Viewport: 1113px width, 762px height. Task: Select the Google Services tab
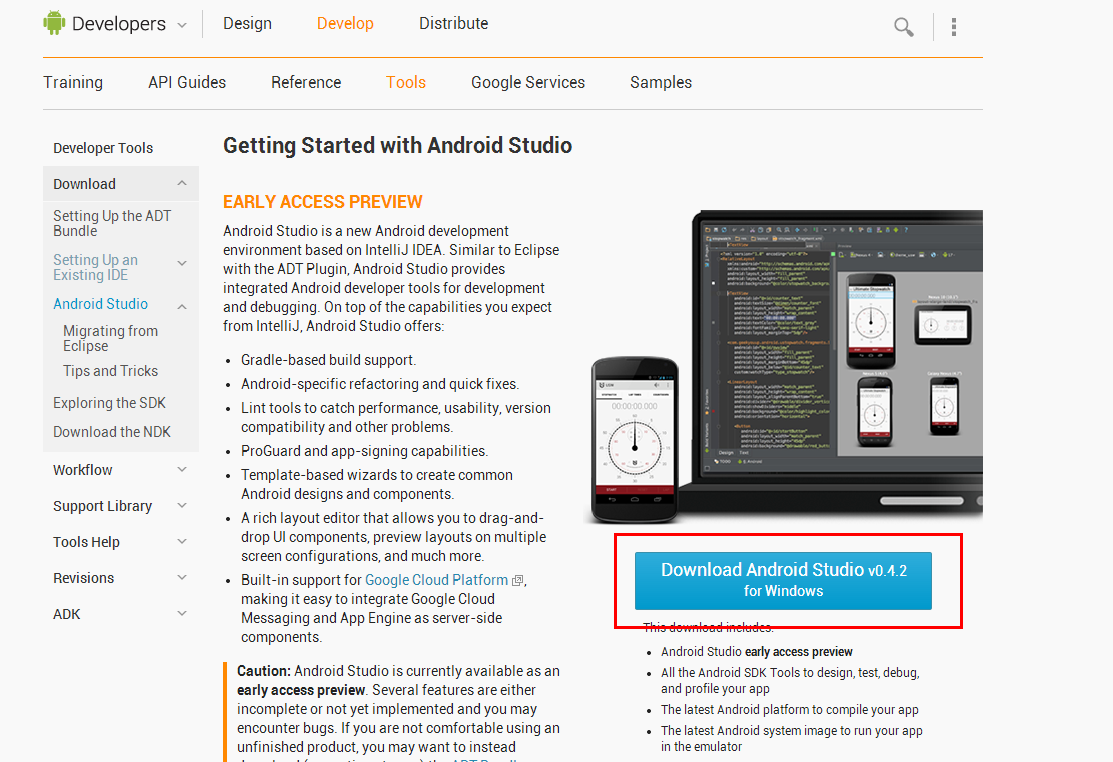[x=528, y=82]
